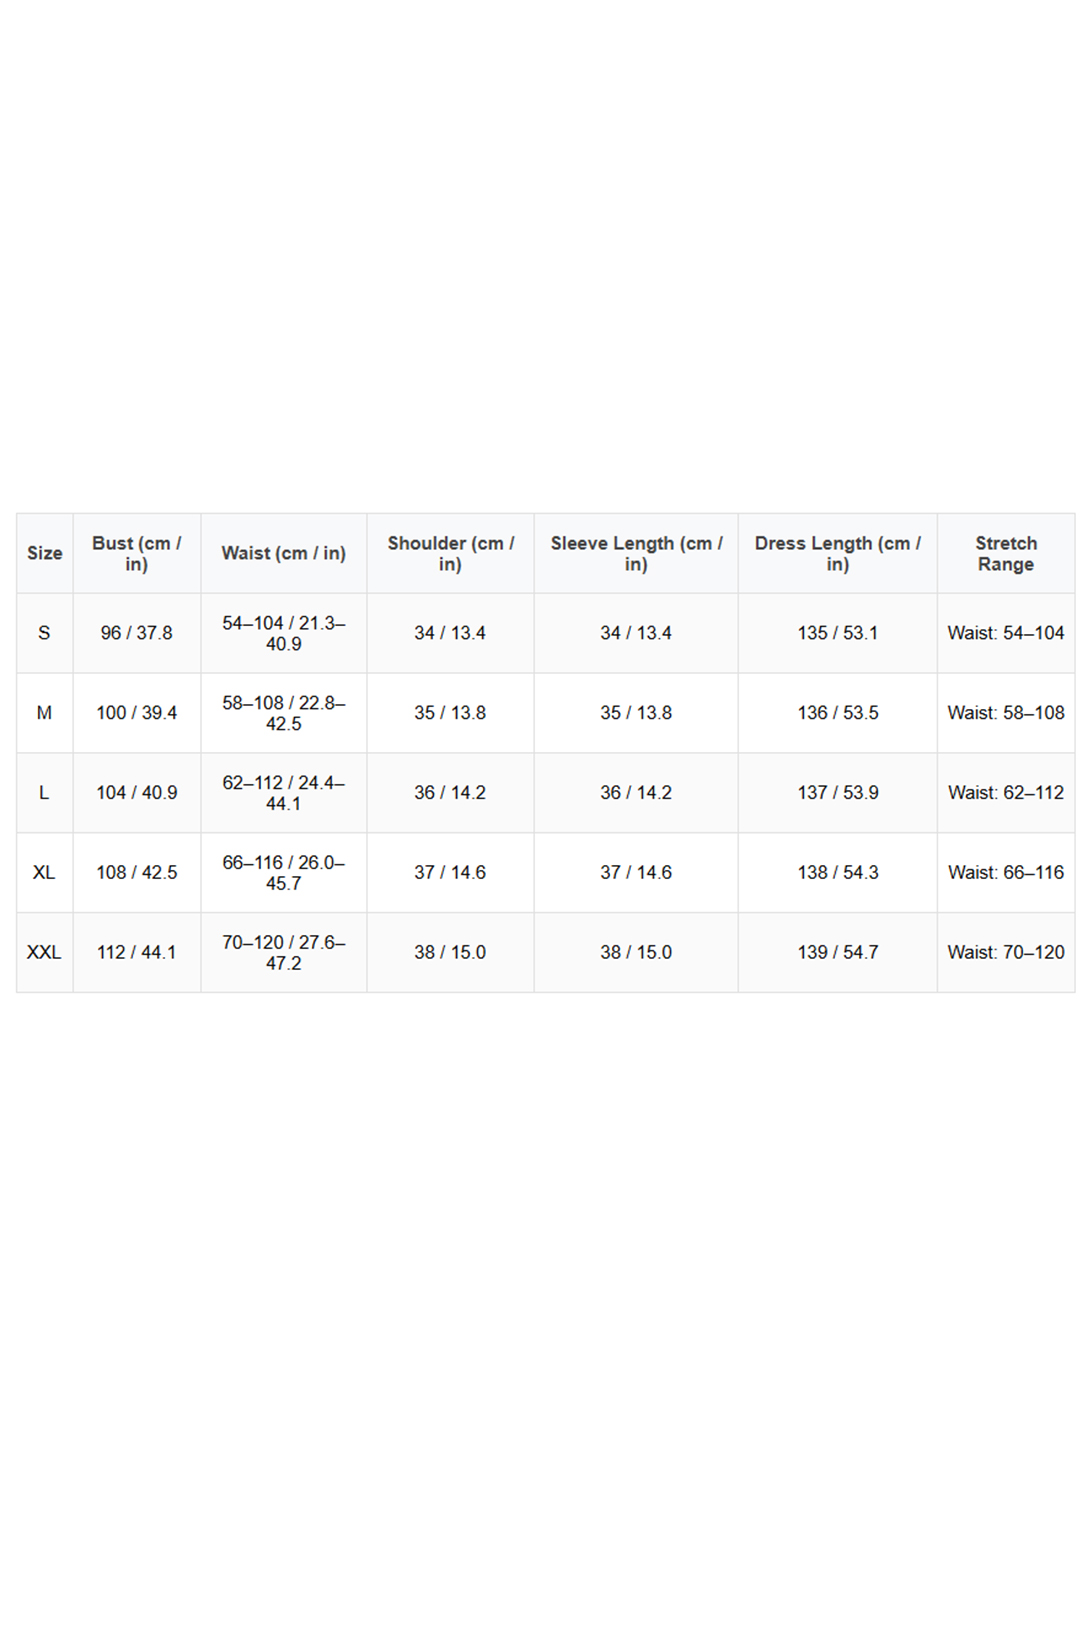Viewport: 1088px width, 1632px height.
Task: Click the Size column header
Action: tap(44, 553)
